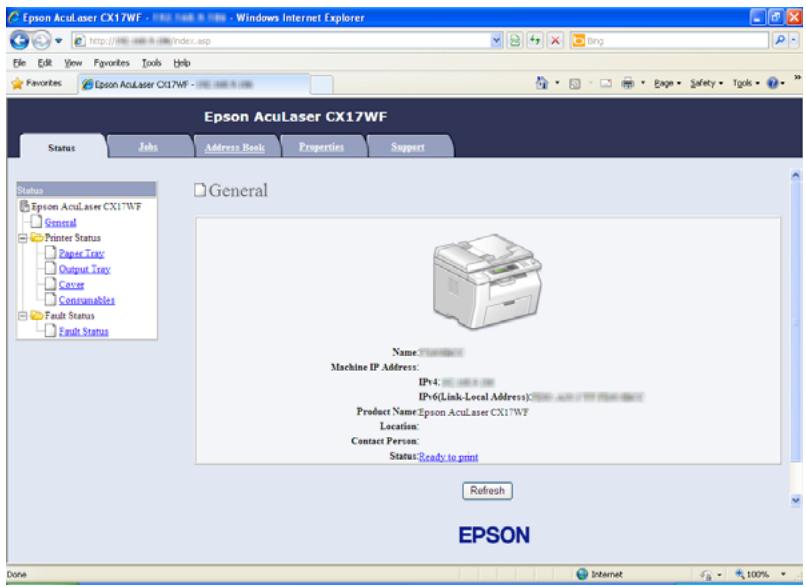Click the magnifier Search icon
This screenshot has width=806, height=587.
click(x=780, y=41)
